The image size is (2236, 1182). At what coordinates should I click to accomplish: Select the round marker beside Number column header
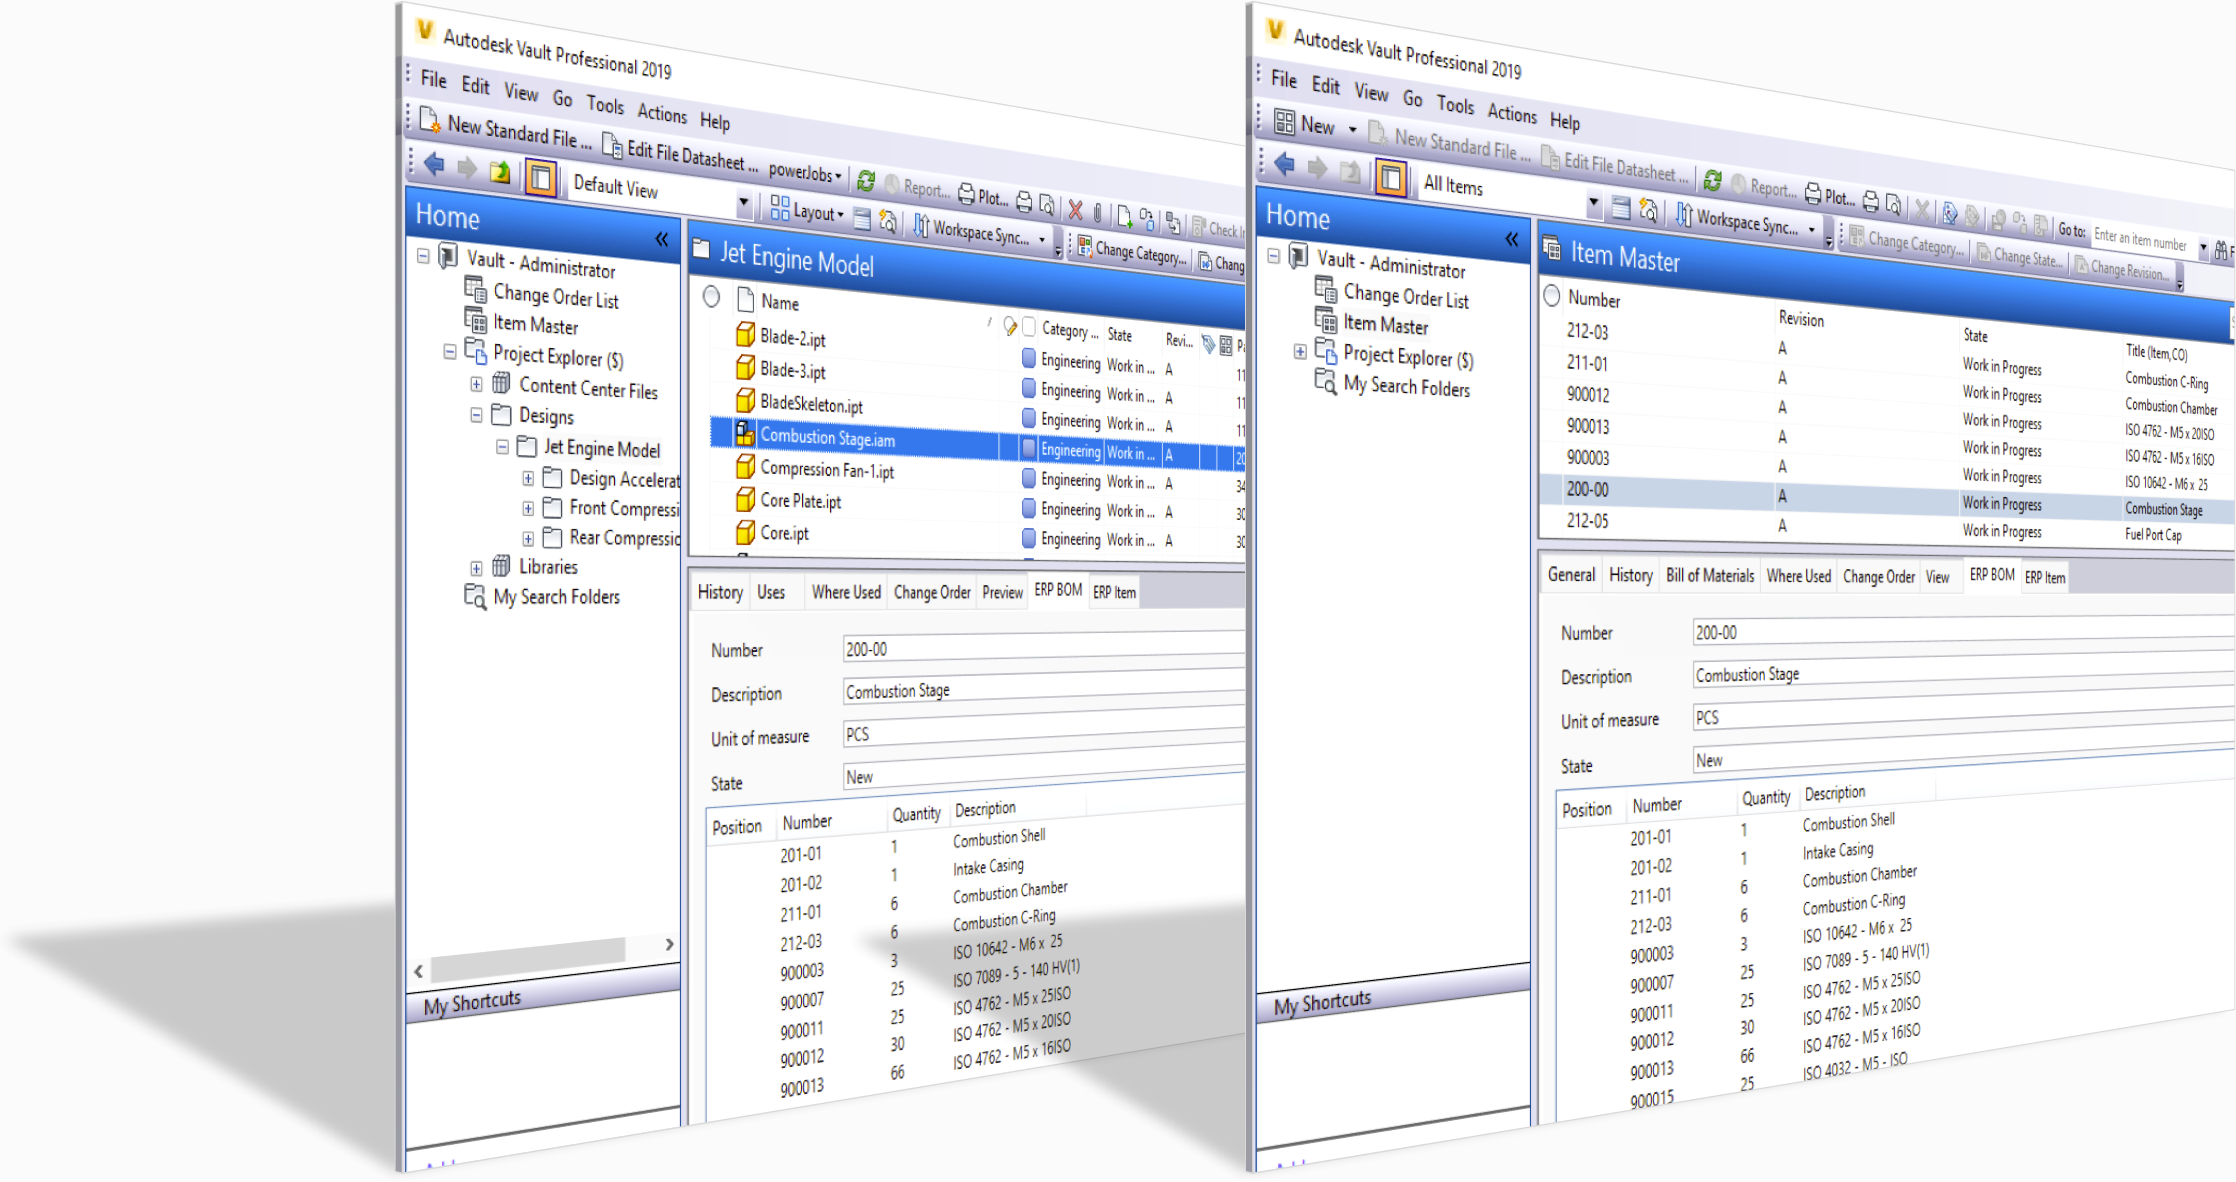pyautogui.click(x=1551, y=296)
